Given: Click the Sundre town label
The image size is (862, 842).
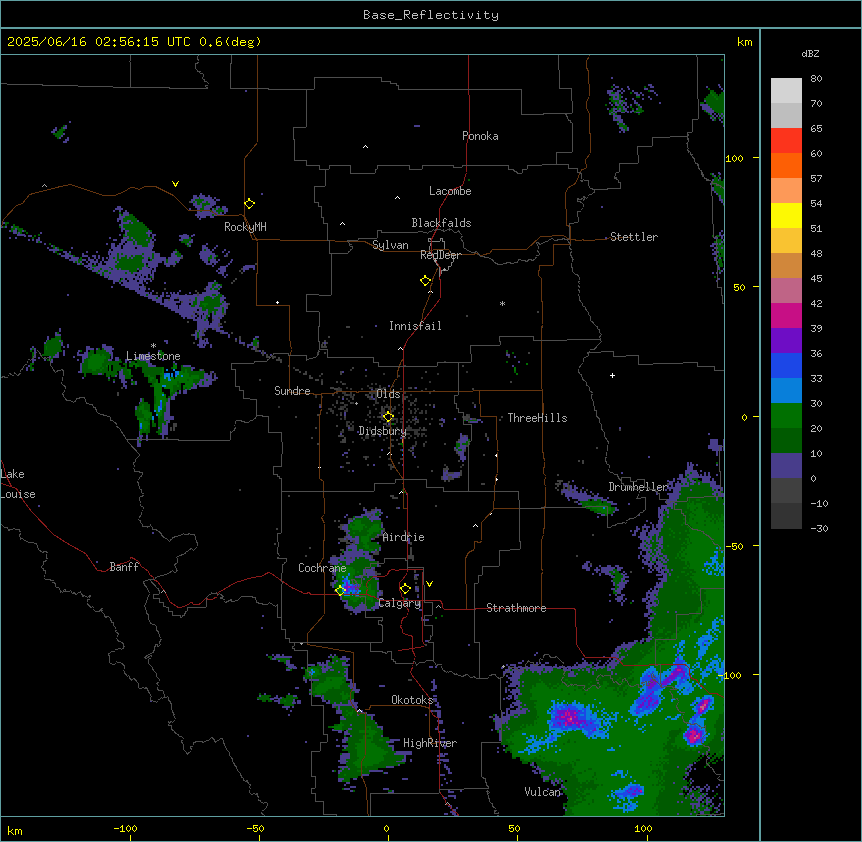Looking at the screenshot, I should (x=292, y=391).
